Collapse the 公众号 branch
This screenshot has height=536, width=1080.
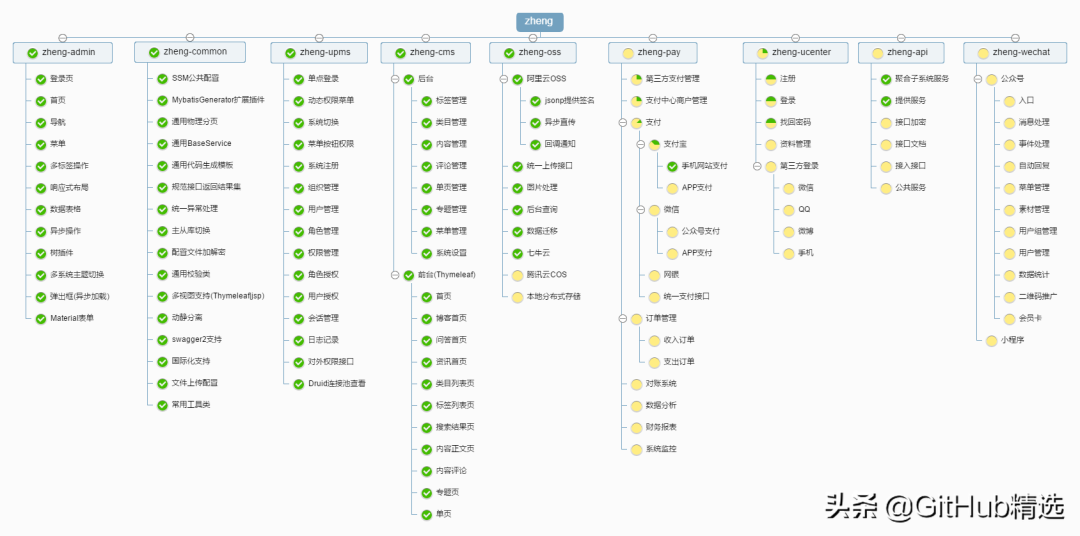tap(977, 79)
